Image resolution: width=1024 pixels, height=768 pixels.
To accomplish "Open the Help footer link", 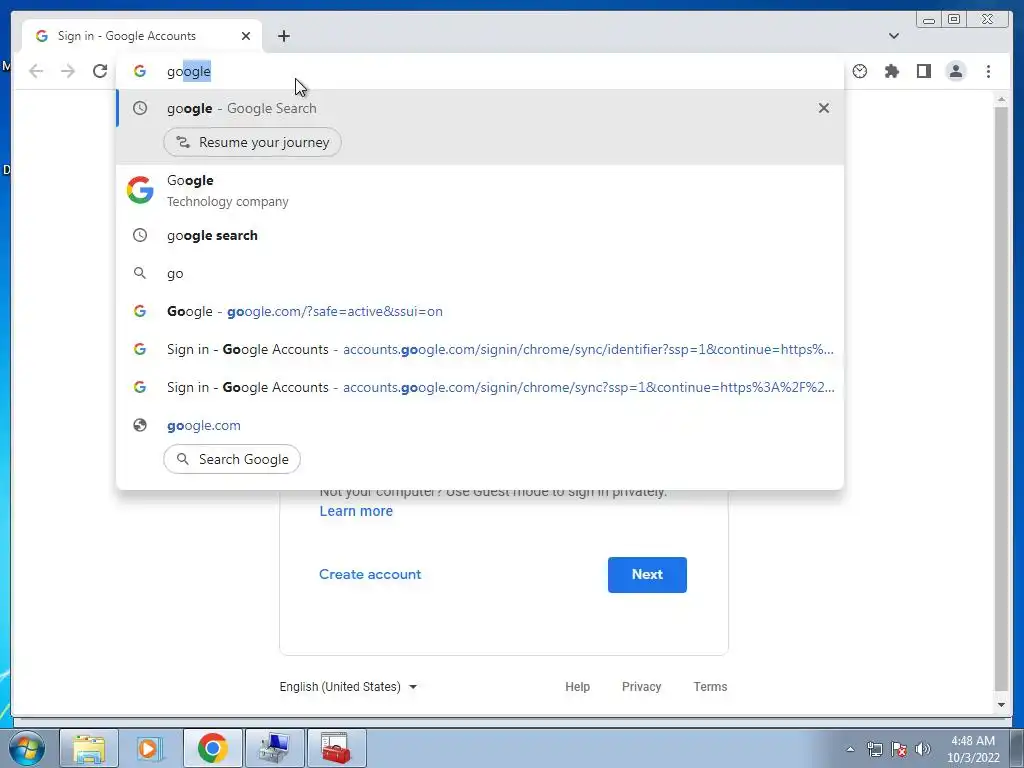I will tap(577, 686).
